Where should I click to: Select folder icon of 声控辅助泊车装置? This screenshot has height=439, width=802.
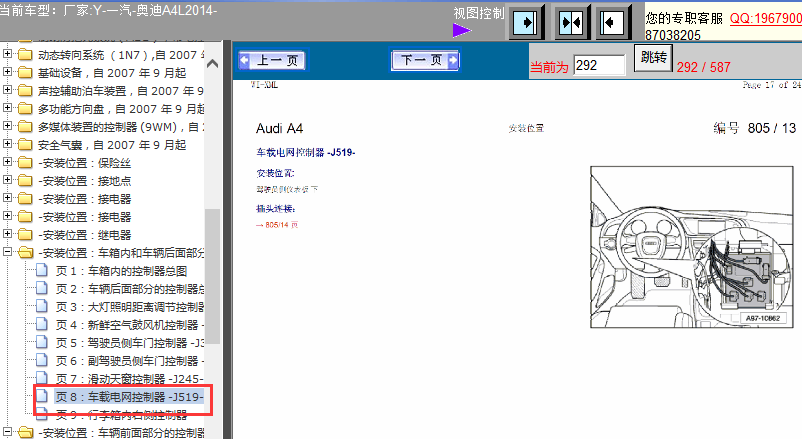[25, 91]
